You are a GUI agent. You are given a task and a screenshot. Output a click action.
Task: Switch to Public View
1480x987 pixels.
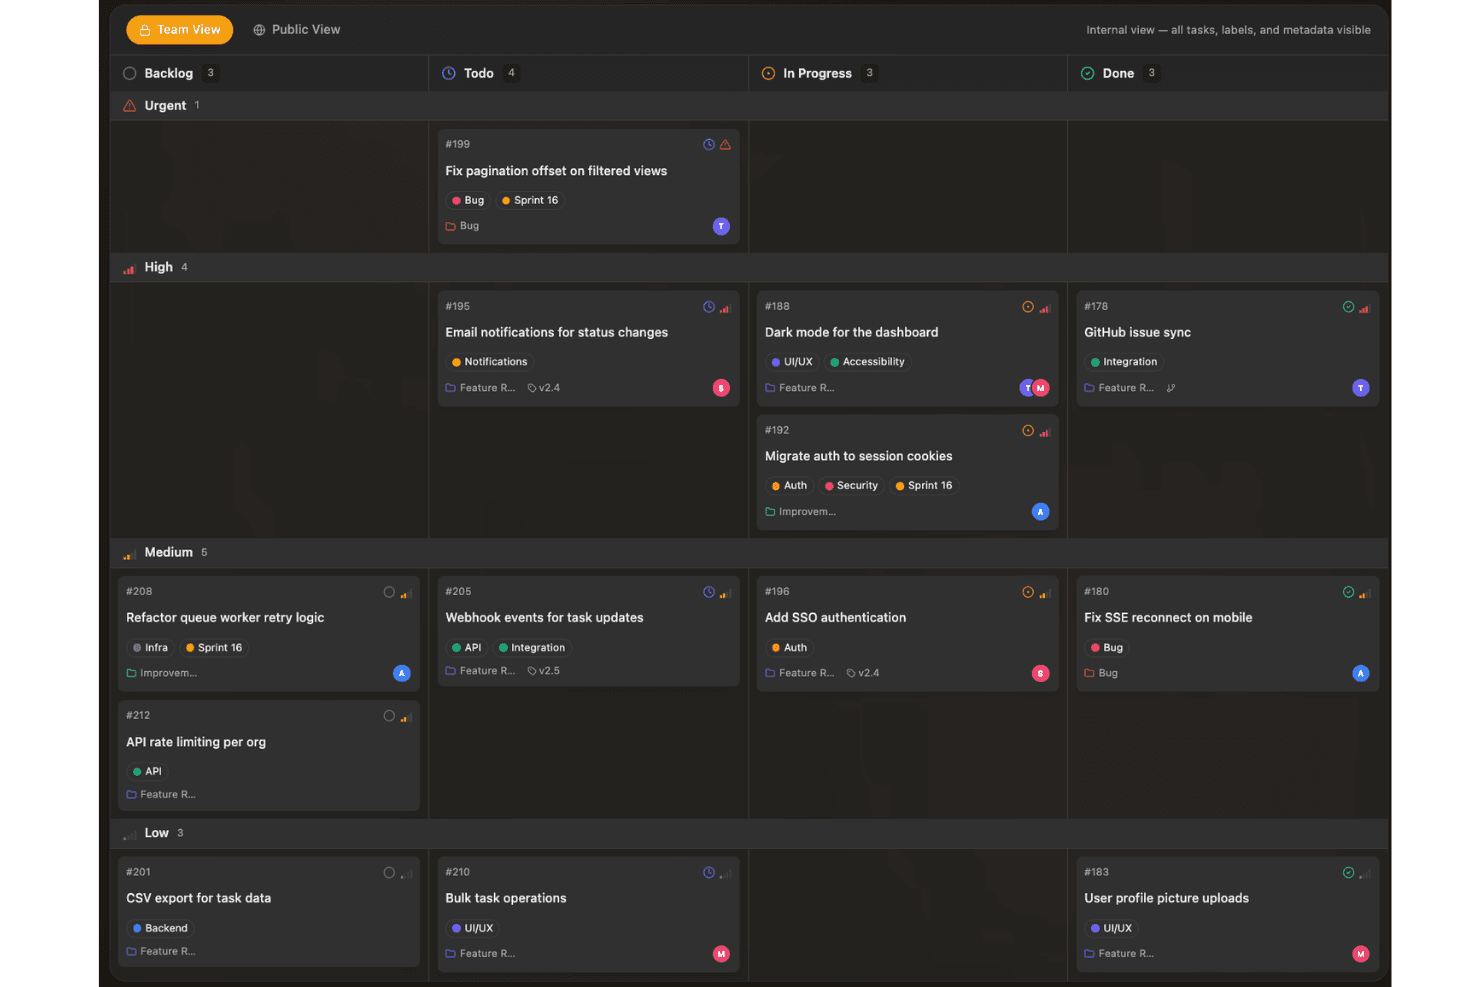coord(297,30)
